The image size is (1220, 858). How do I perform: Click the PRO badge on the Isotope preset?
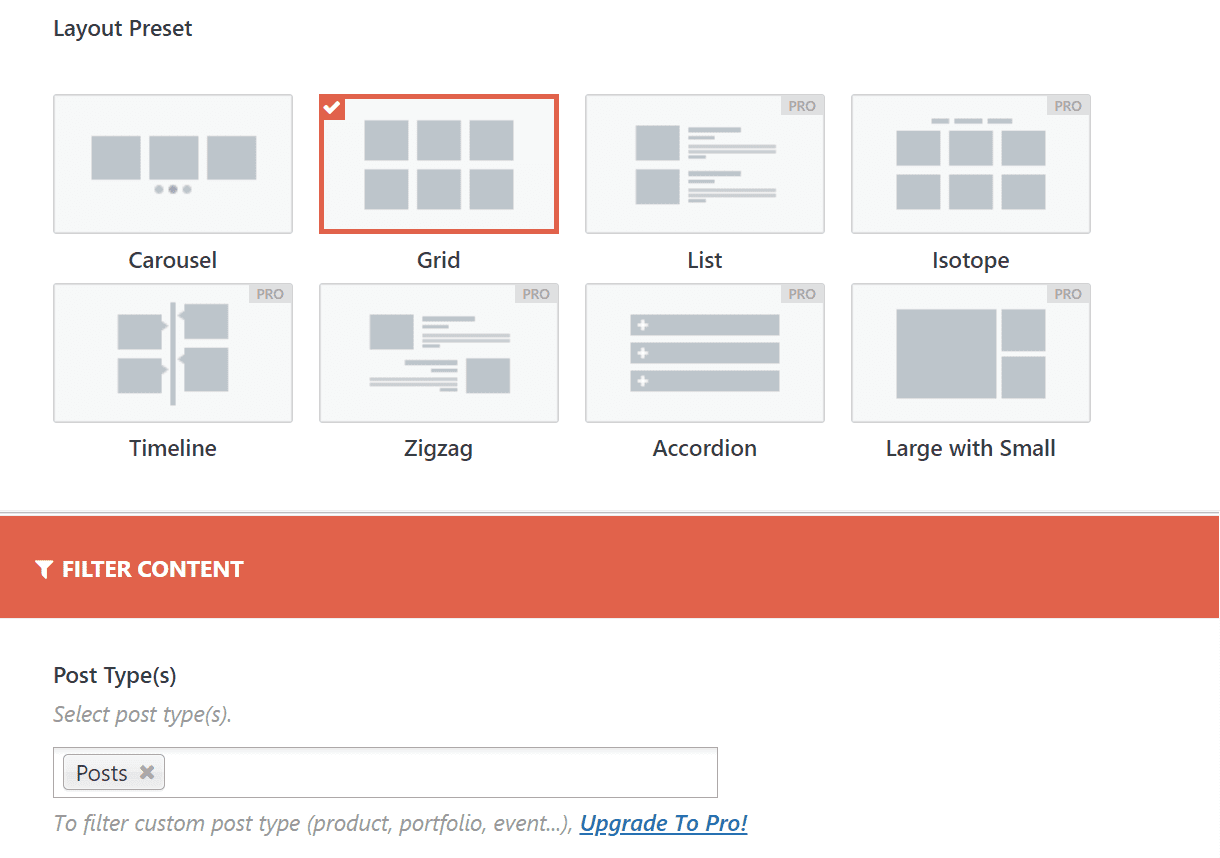point(1068,105)
